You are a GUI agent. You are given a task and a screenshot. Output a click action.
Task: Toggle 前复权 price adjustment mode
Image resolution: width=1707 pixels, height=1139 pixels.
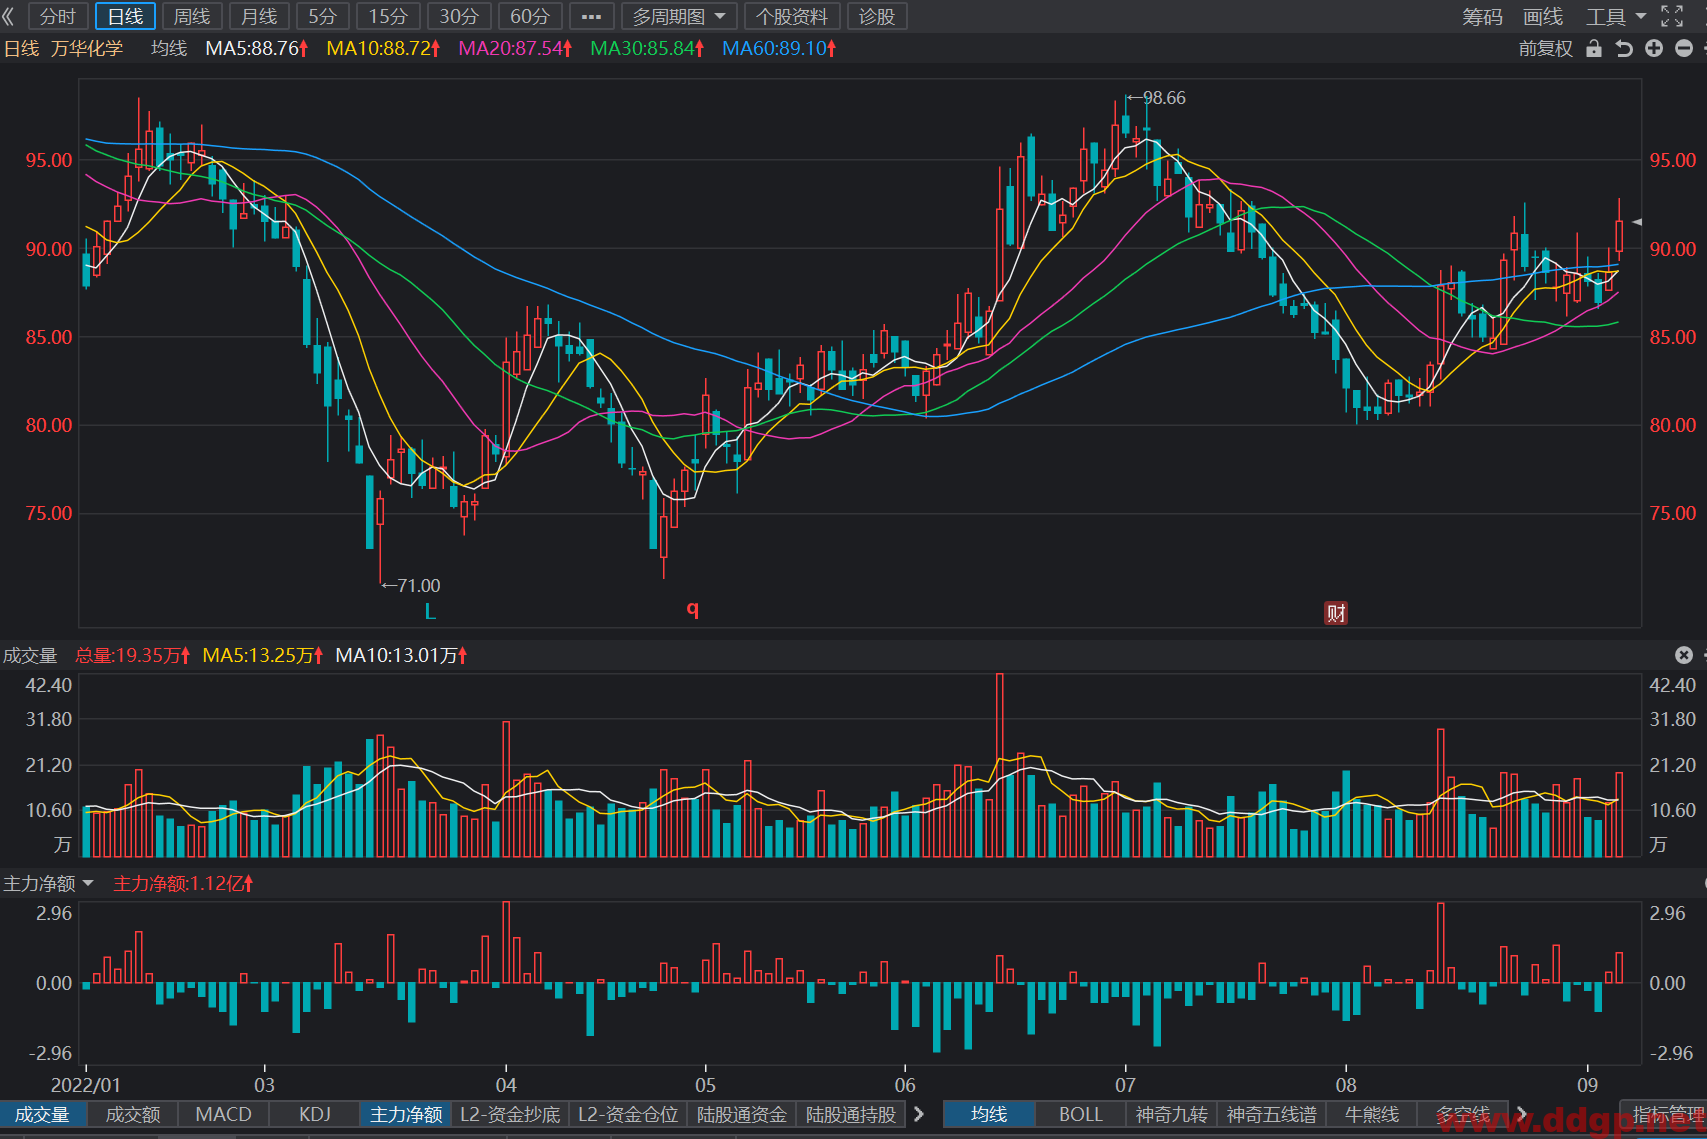coord(1545,48)
